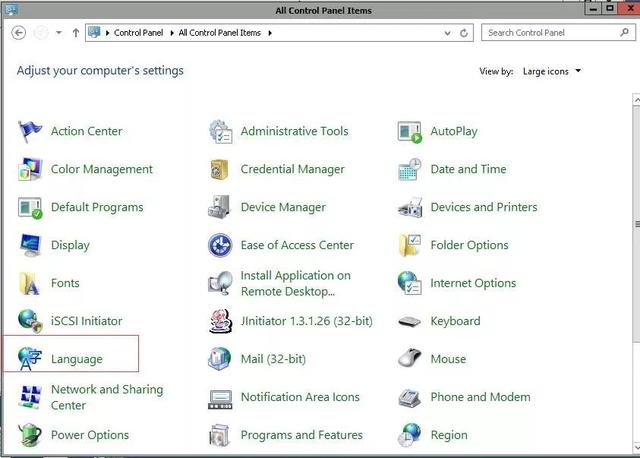The height and width of the screenshot is (458, 640).
Task: Click the Keyboard link text
Action: click(x=456, y=321)
